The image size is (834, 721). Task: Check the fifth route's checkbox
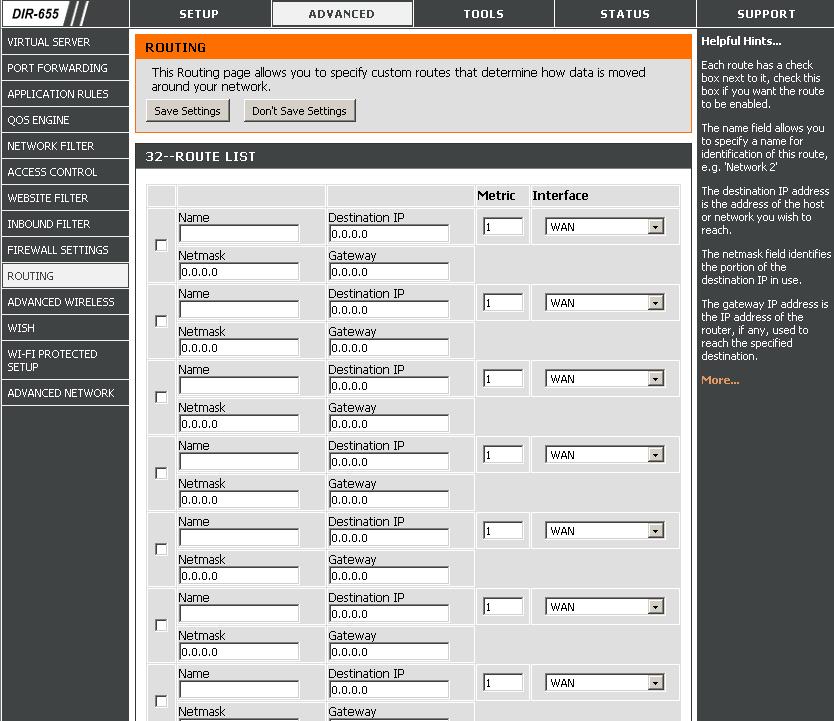tap(161, 549)
